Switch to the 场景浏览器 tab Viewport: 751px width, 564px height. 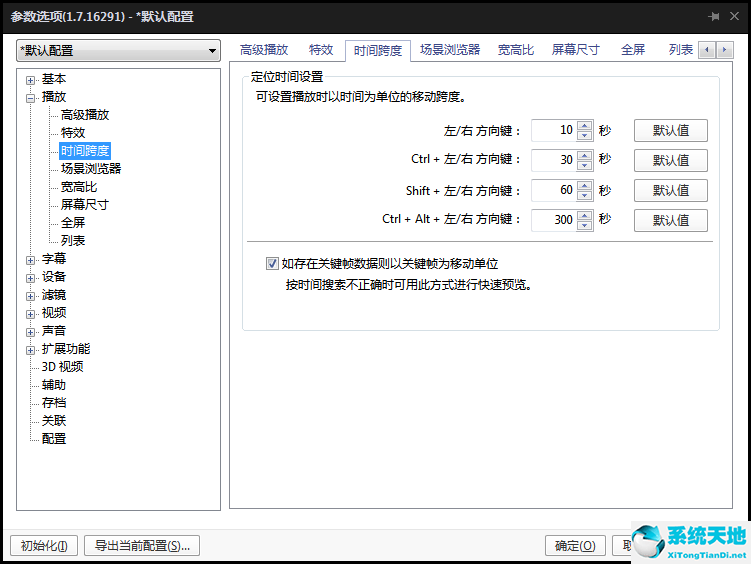pos(449,50)
